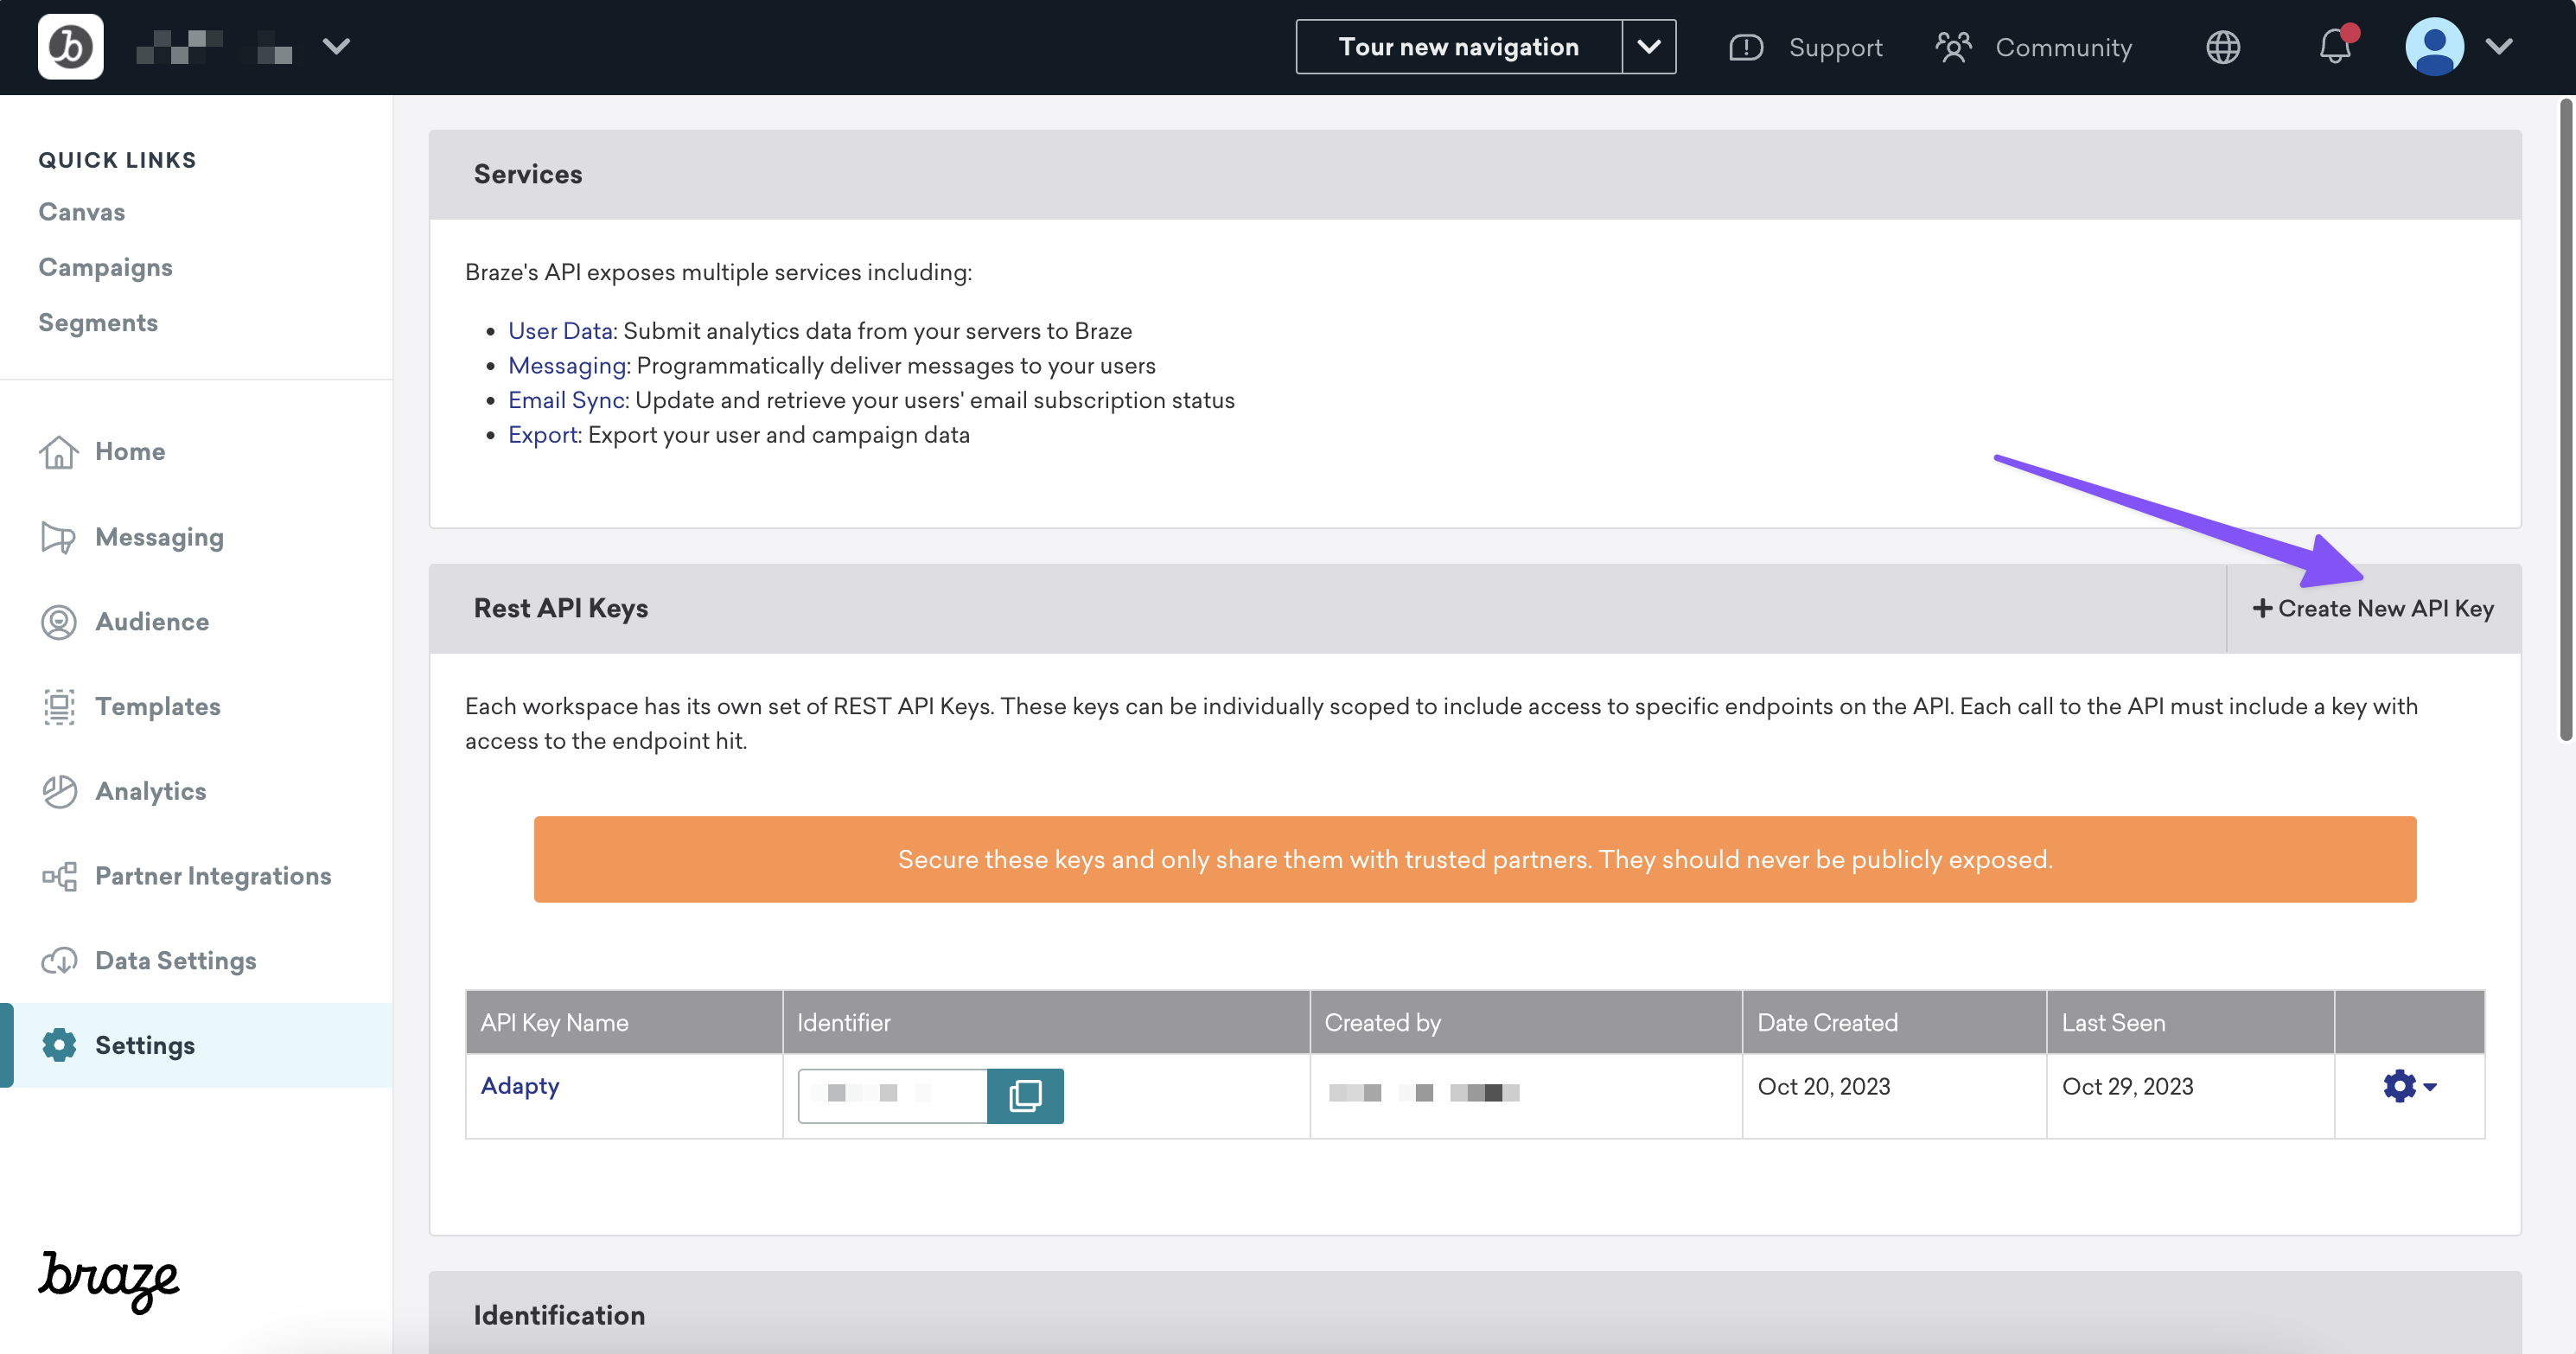
Task: Open the Analytics section icon
Action: pos(59,791)
